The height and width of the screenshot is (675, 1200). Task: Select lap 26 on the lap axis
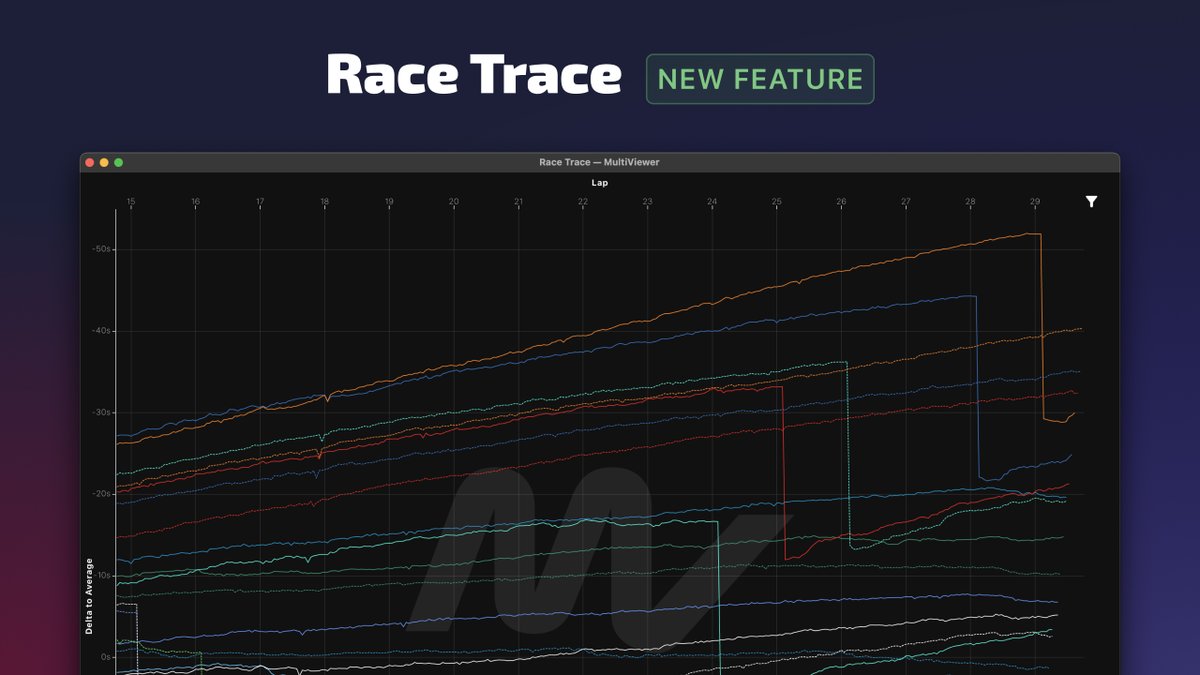[841, 202]
